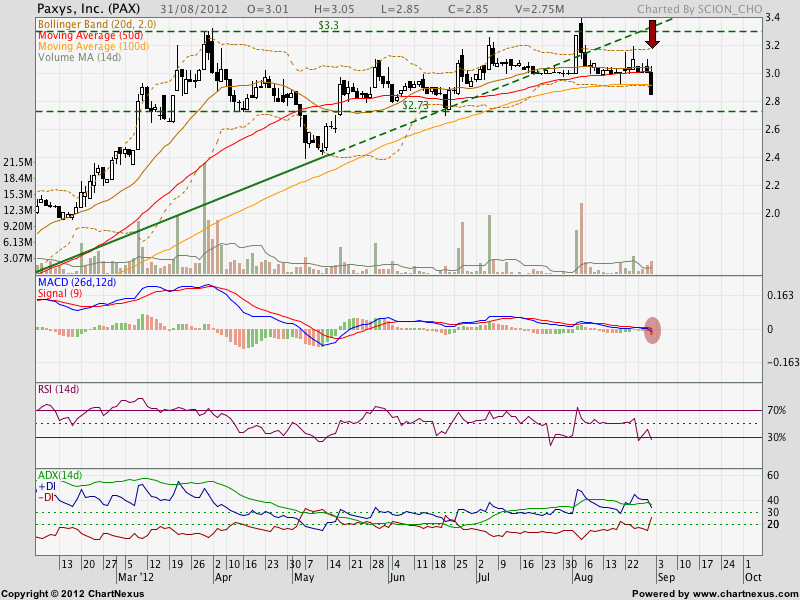
Task: Select the RSI (14d) indicator label
Action: point(58,390)
